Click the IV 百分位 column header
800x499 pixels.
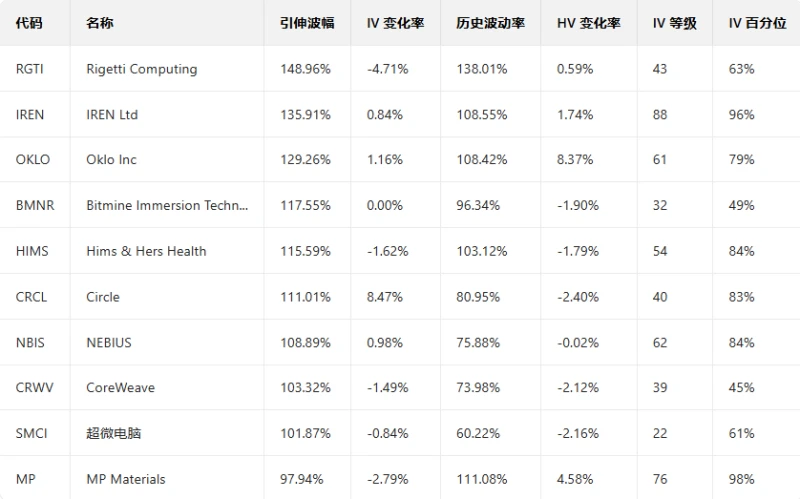tap(757, 23)
